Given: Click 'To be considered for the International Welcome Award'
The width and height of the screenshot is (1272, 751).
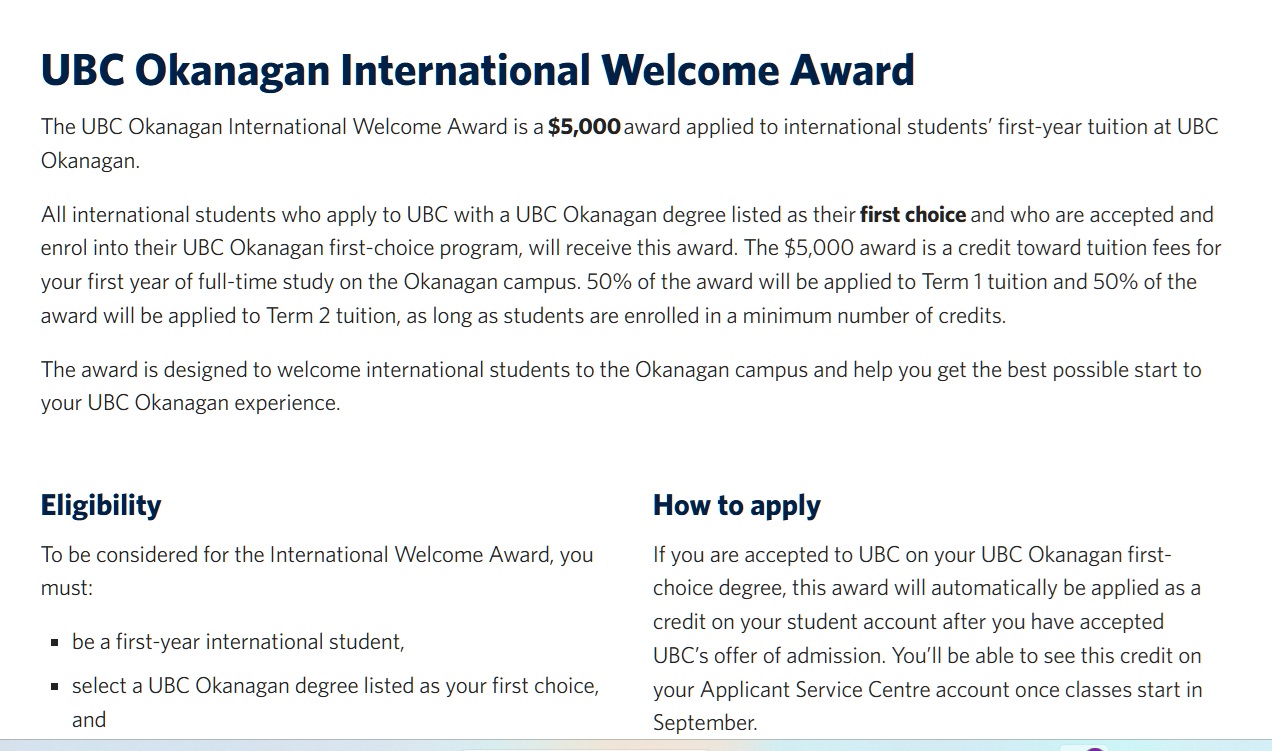Looking at the screenshot, I should pyautogui.click(x=317, y=555).
